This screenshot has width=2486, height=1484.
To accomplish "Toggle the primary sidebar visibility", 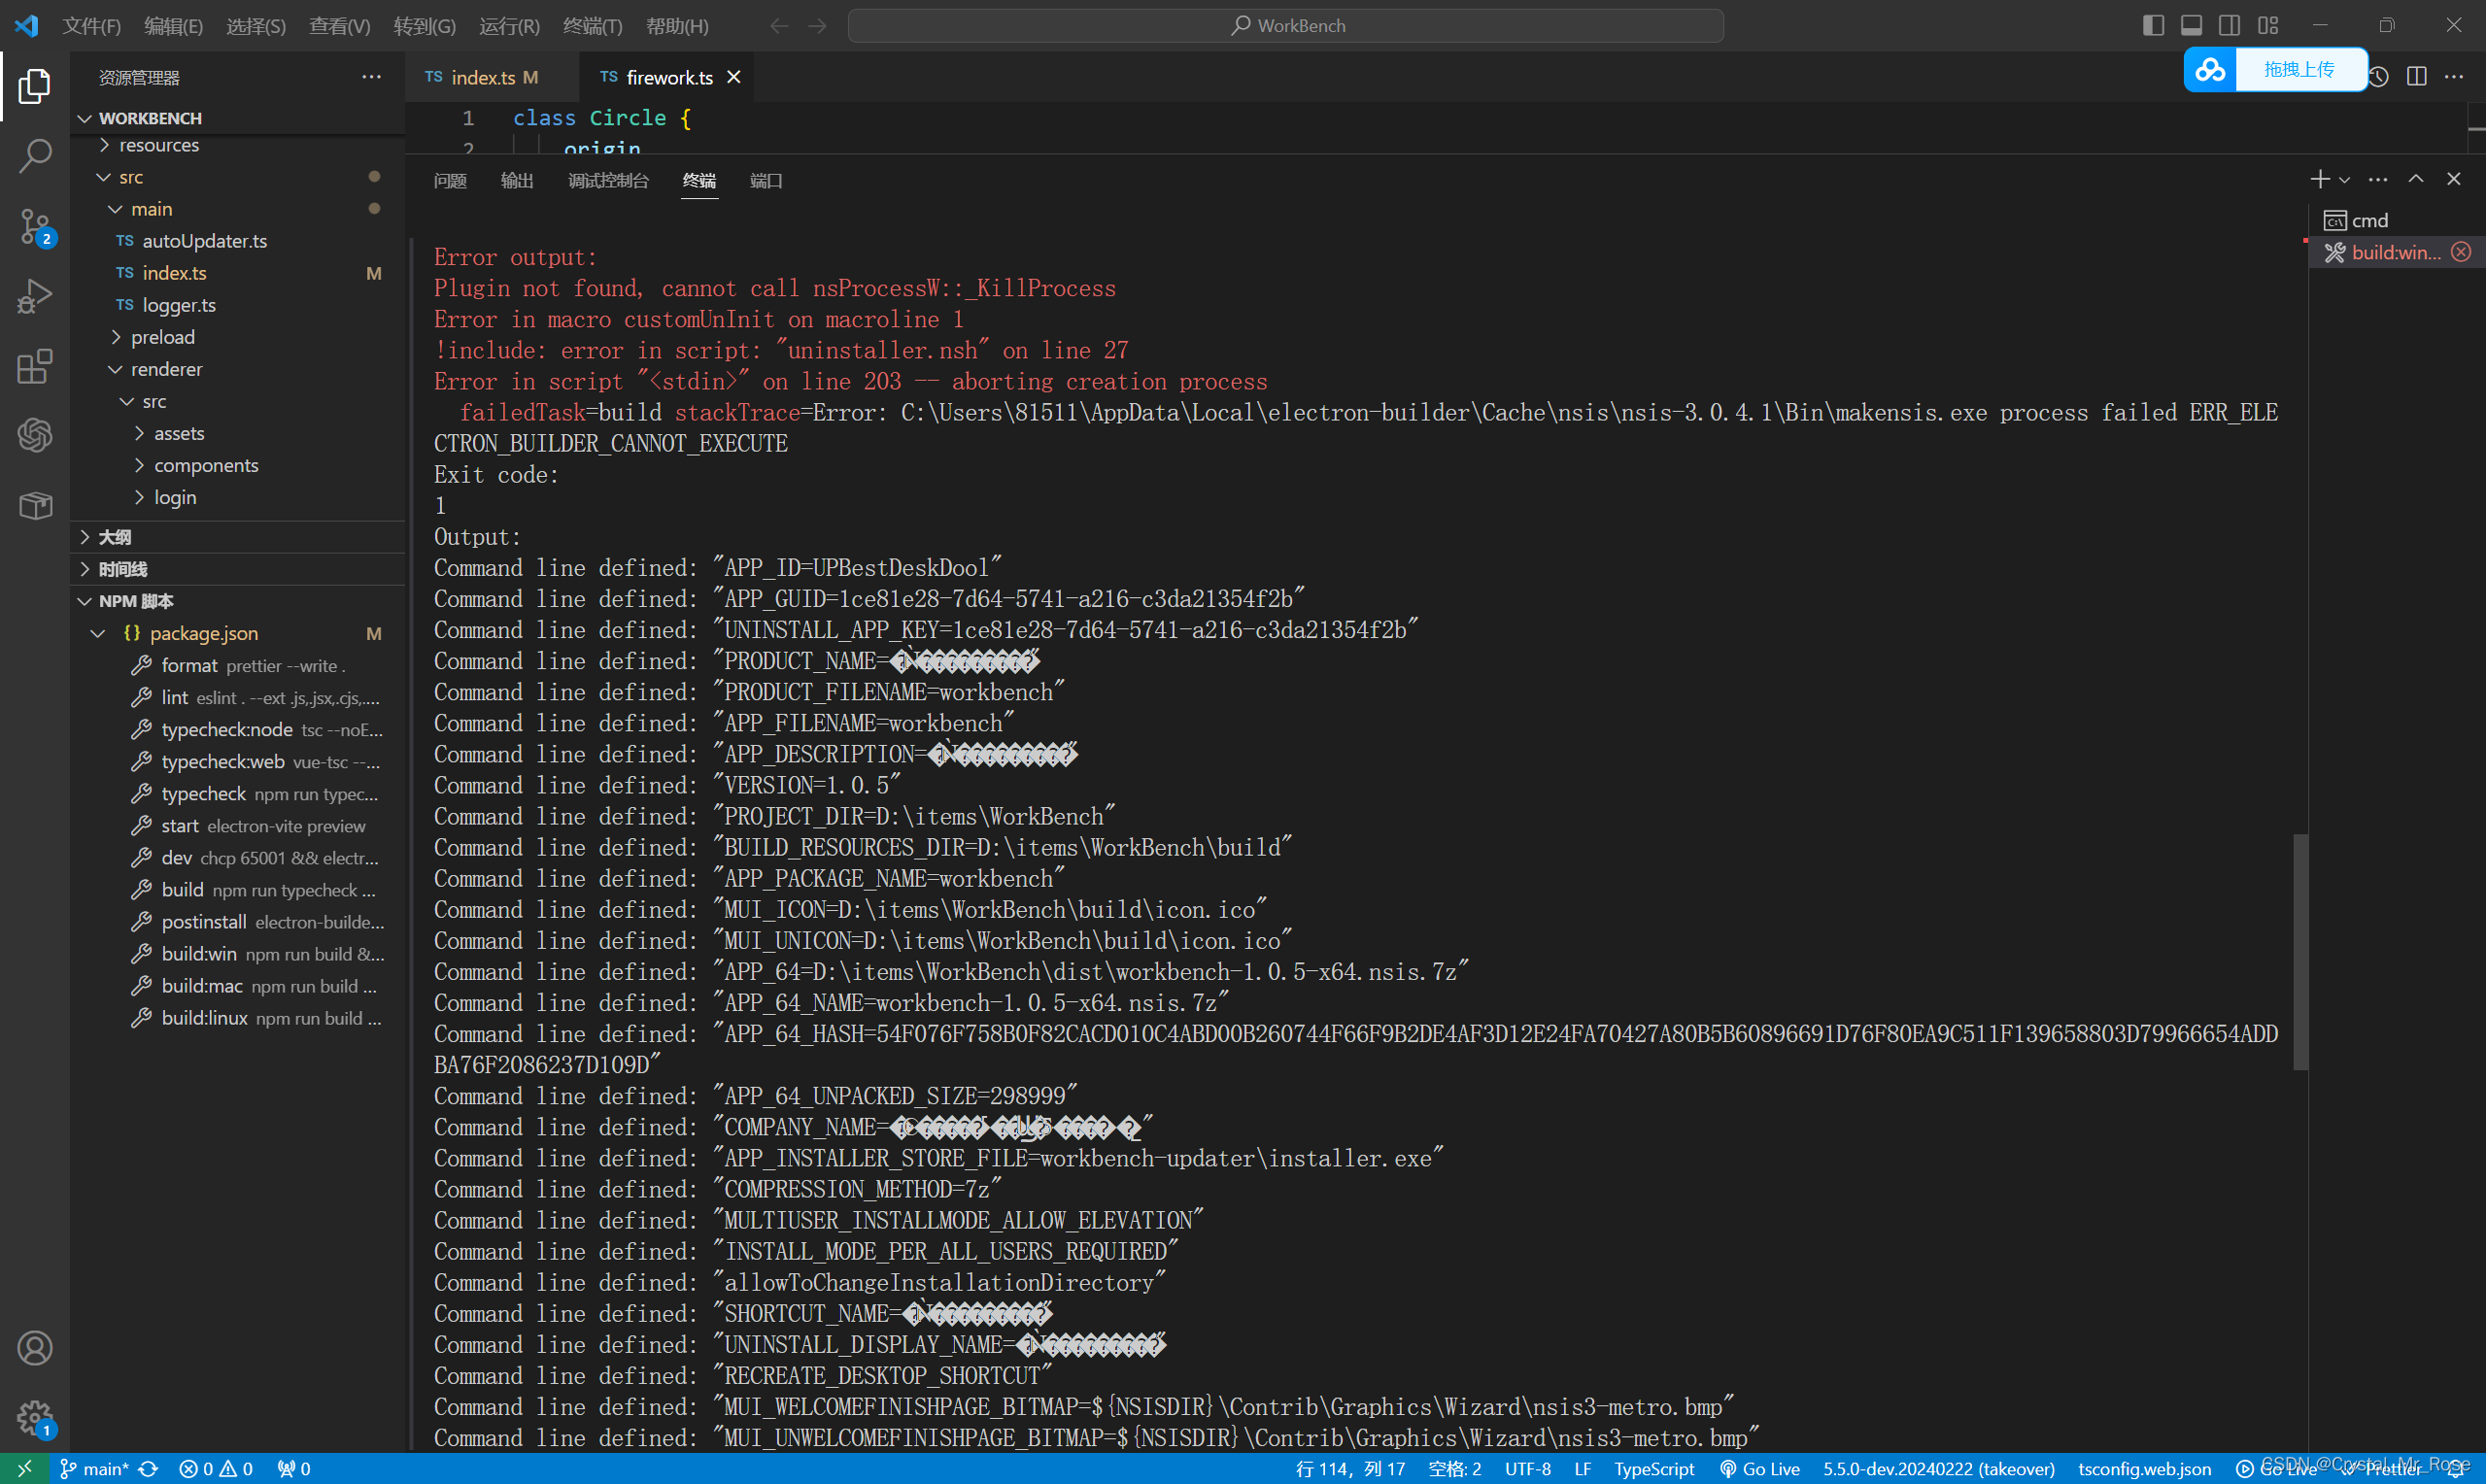I will 2152,24.
